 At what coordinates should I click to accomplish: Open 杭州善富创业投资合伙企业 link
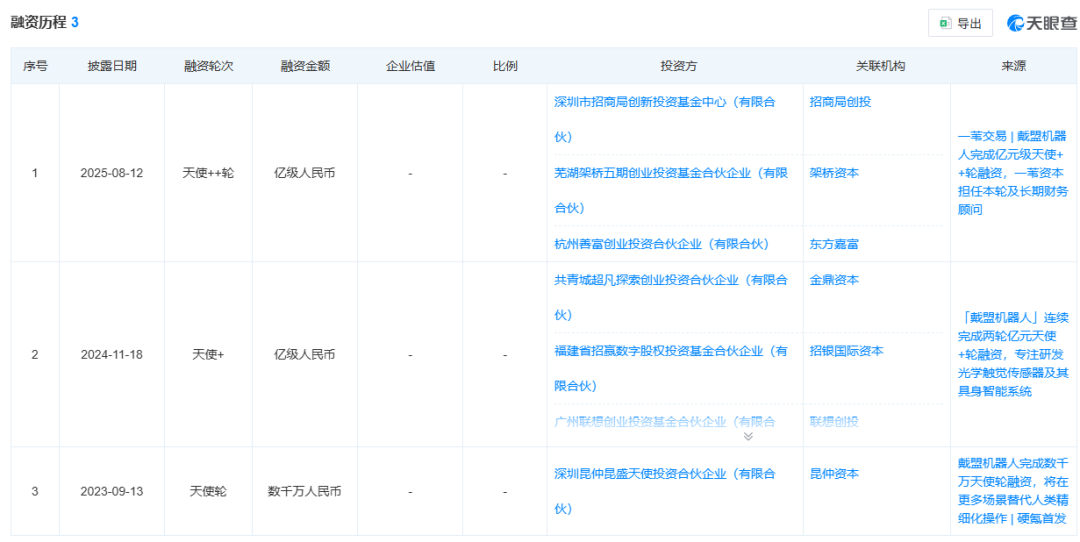(661, 243)
